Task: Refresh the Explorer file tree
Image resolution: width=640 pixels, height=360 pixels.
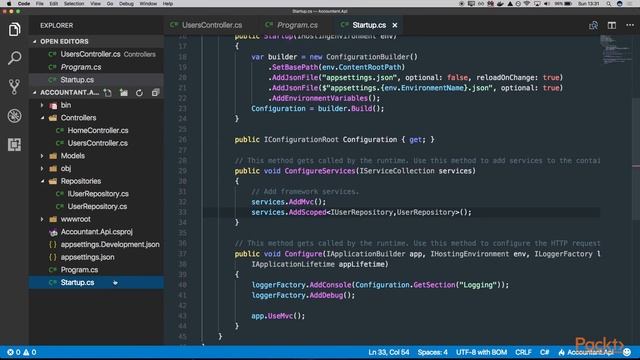Action: click(140, 93)
